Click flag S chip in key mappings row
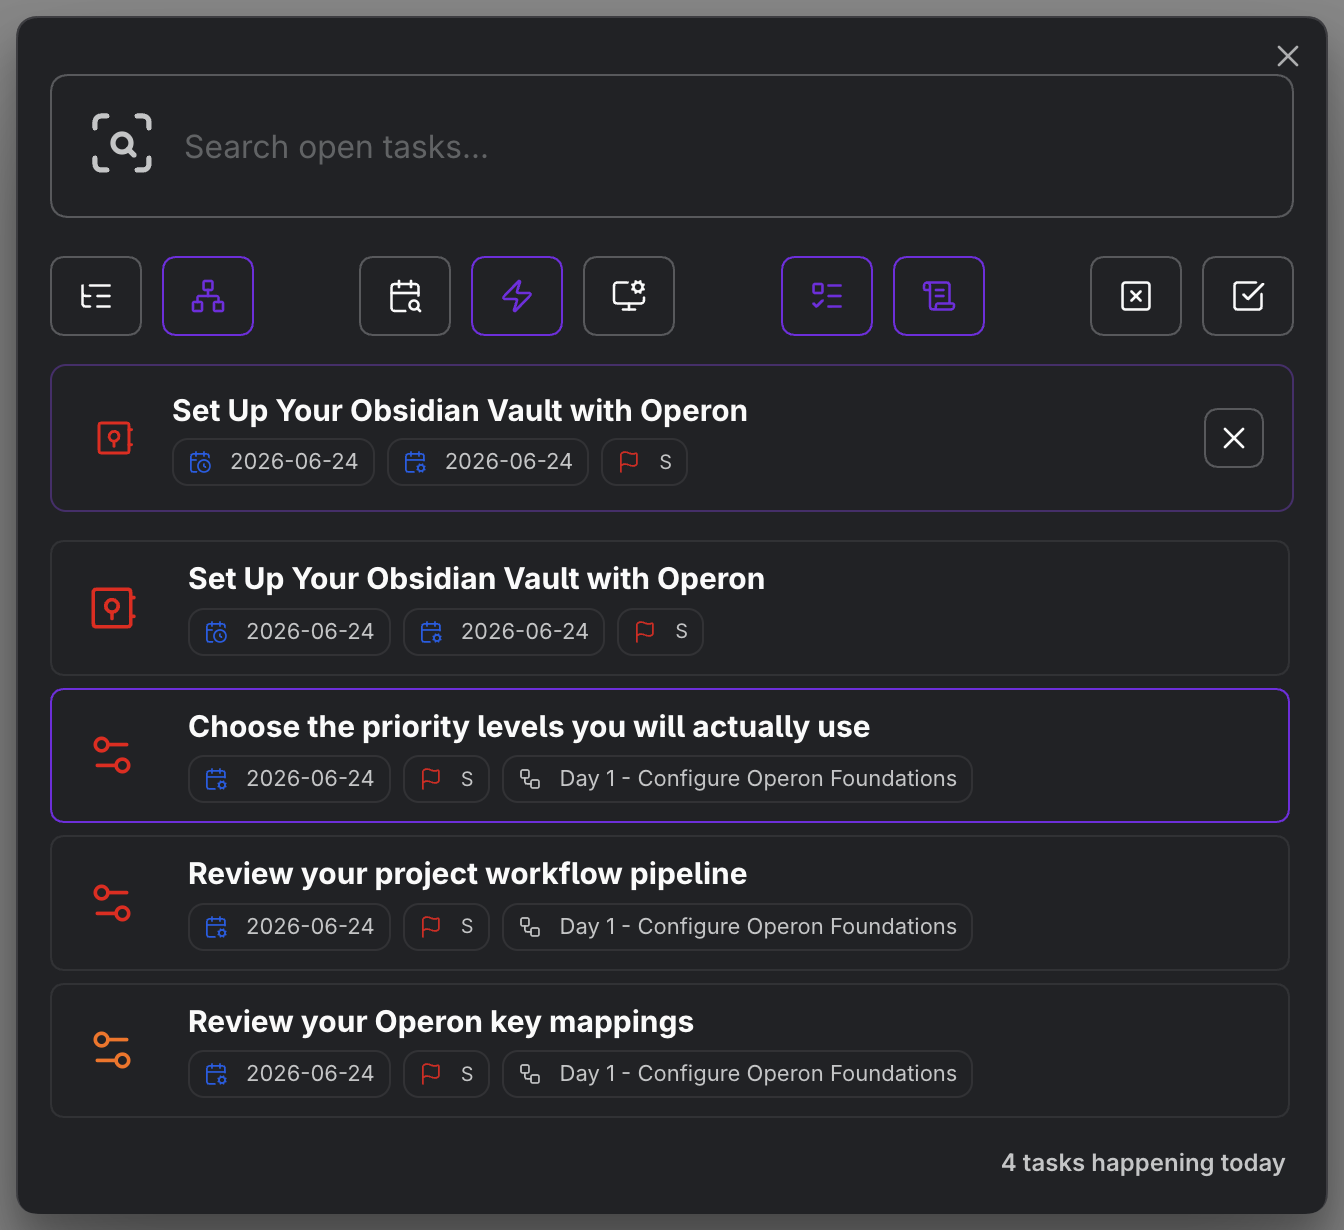Screen dimensions: 1344x1230 (446, 1074)
